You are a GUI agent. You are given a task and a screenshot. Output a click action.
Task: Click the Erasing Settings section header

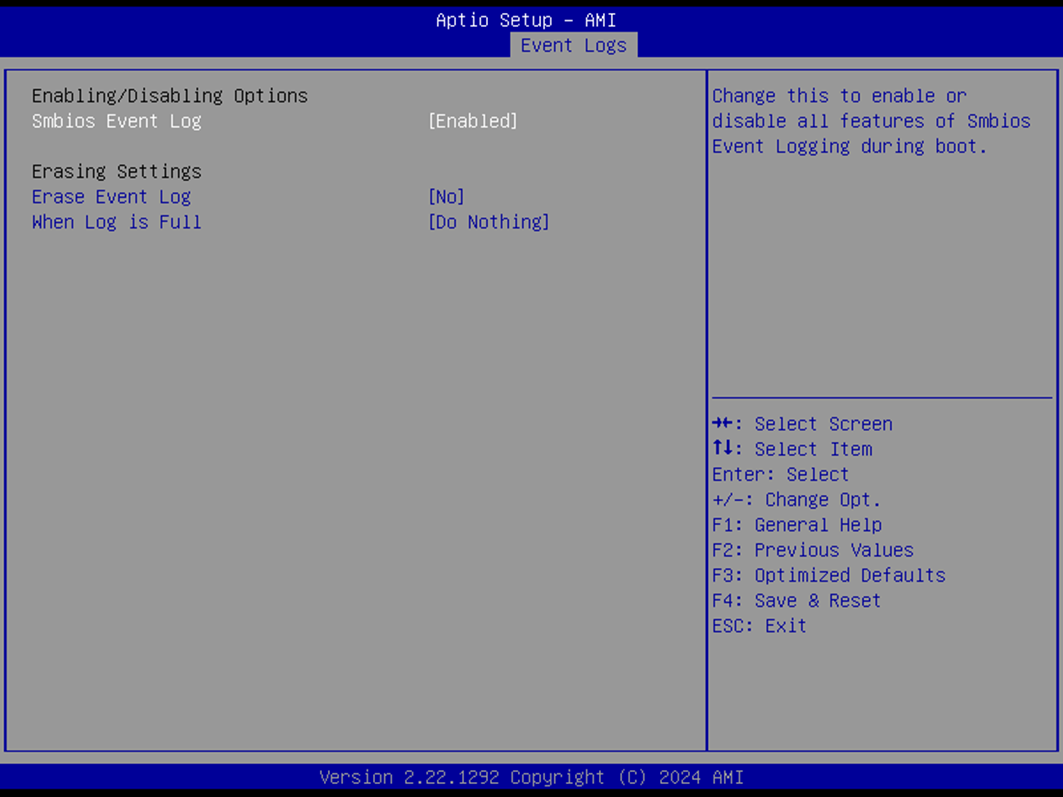point(116,171)
